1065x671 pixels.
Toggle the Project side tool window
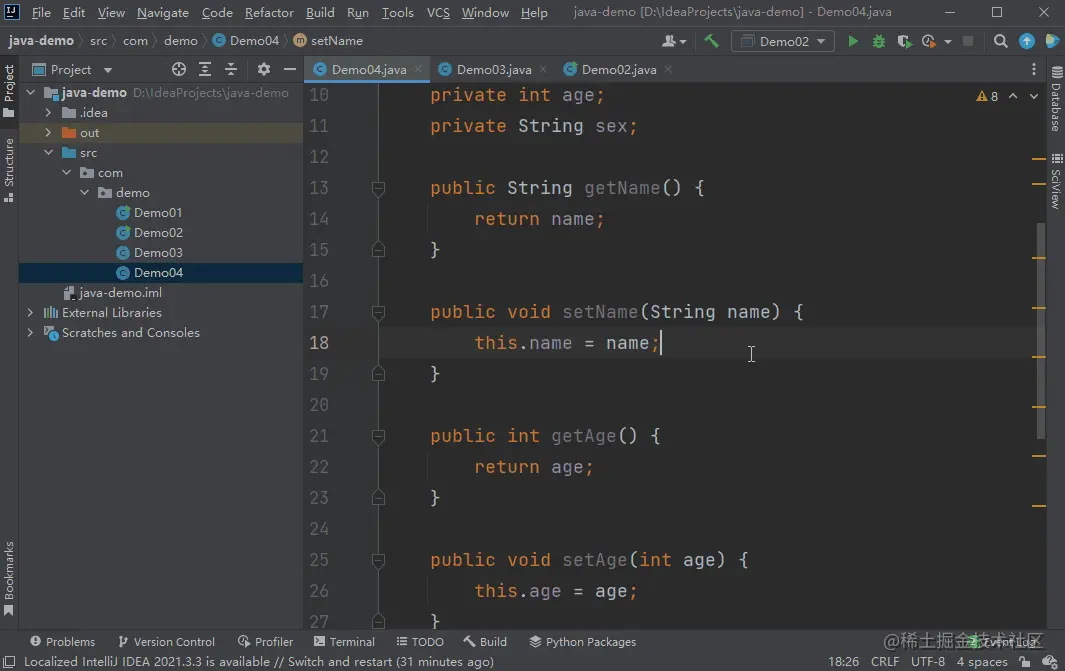coord(9,91)
